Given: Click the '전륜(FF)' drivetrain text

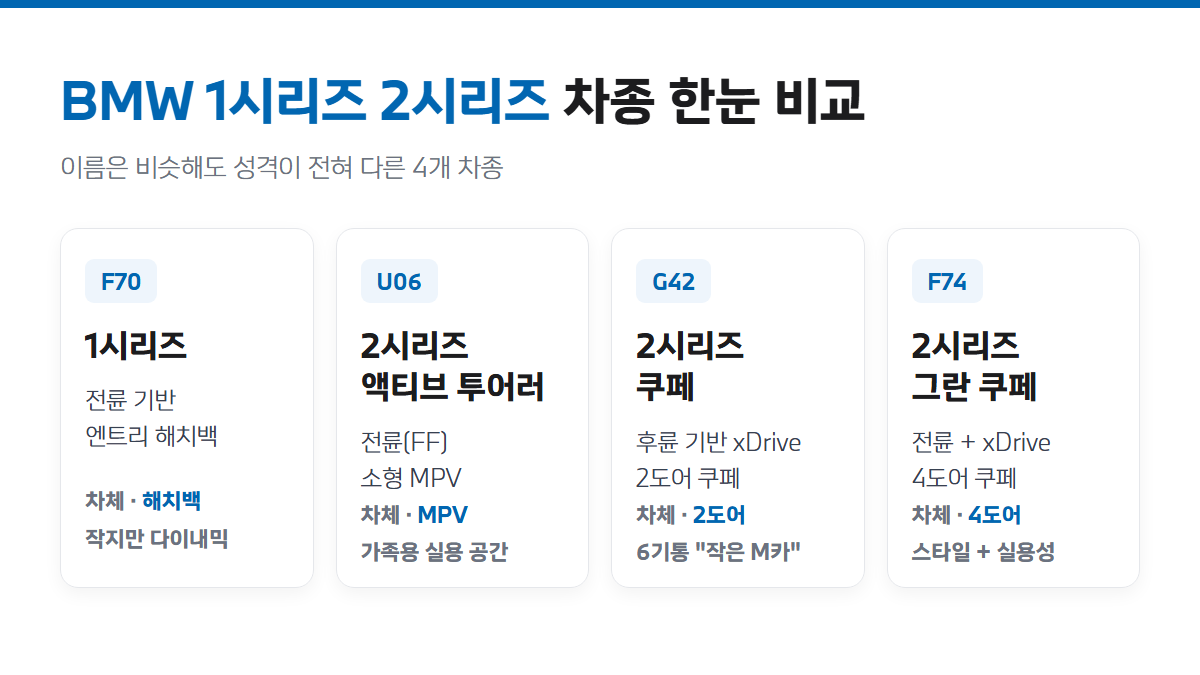Looking at the screenshot, I should [x=405, y=442].
